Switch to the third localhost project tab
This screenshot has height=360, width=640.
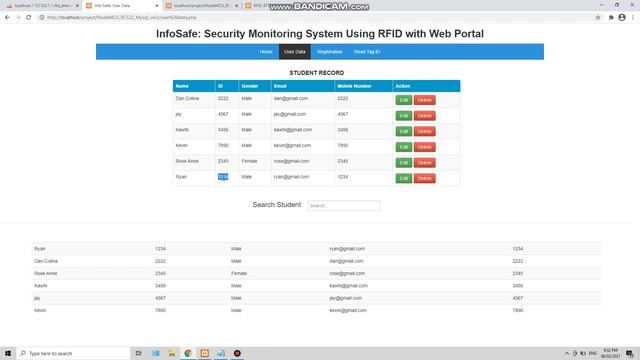click(202, 6)
